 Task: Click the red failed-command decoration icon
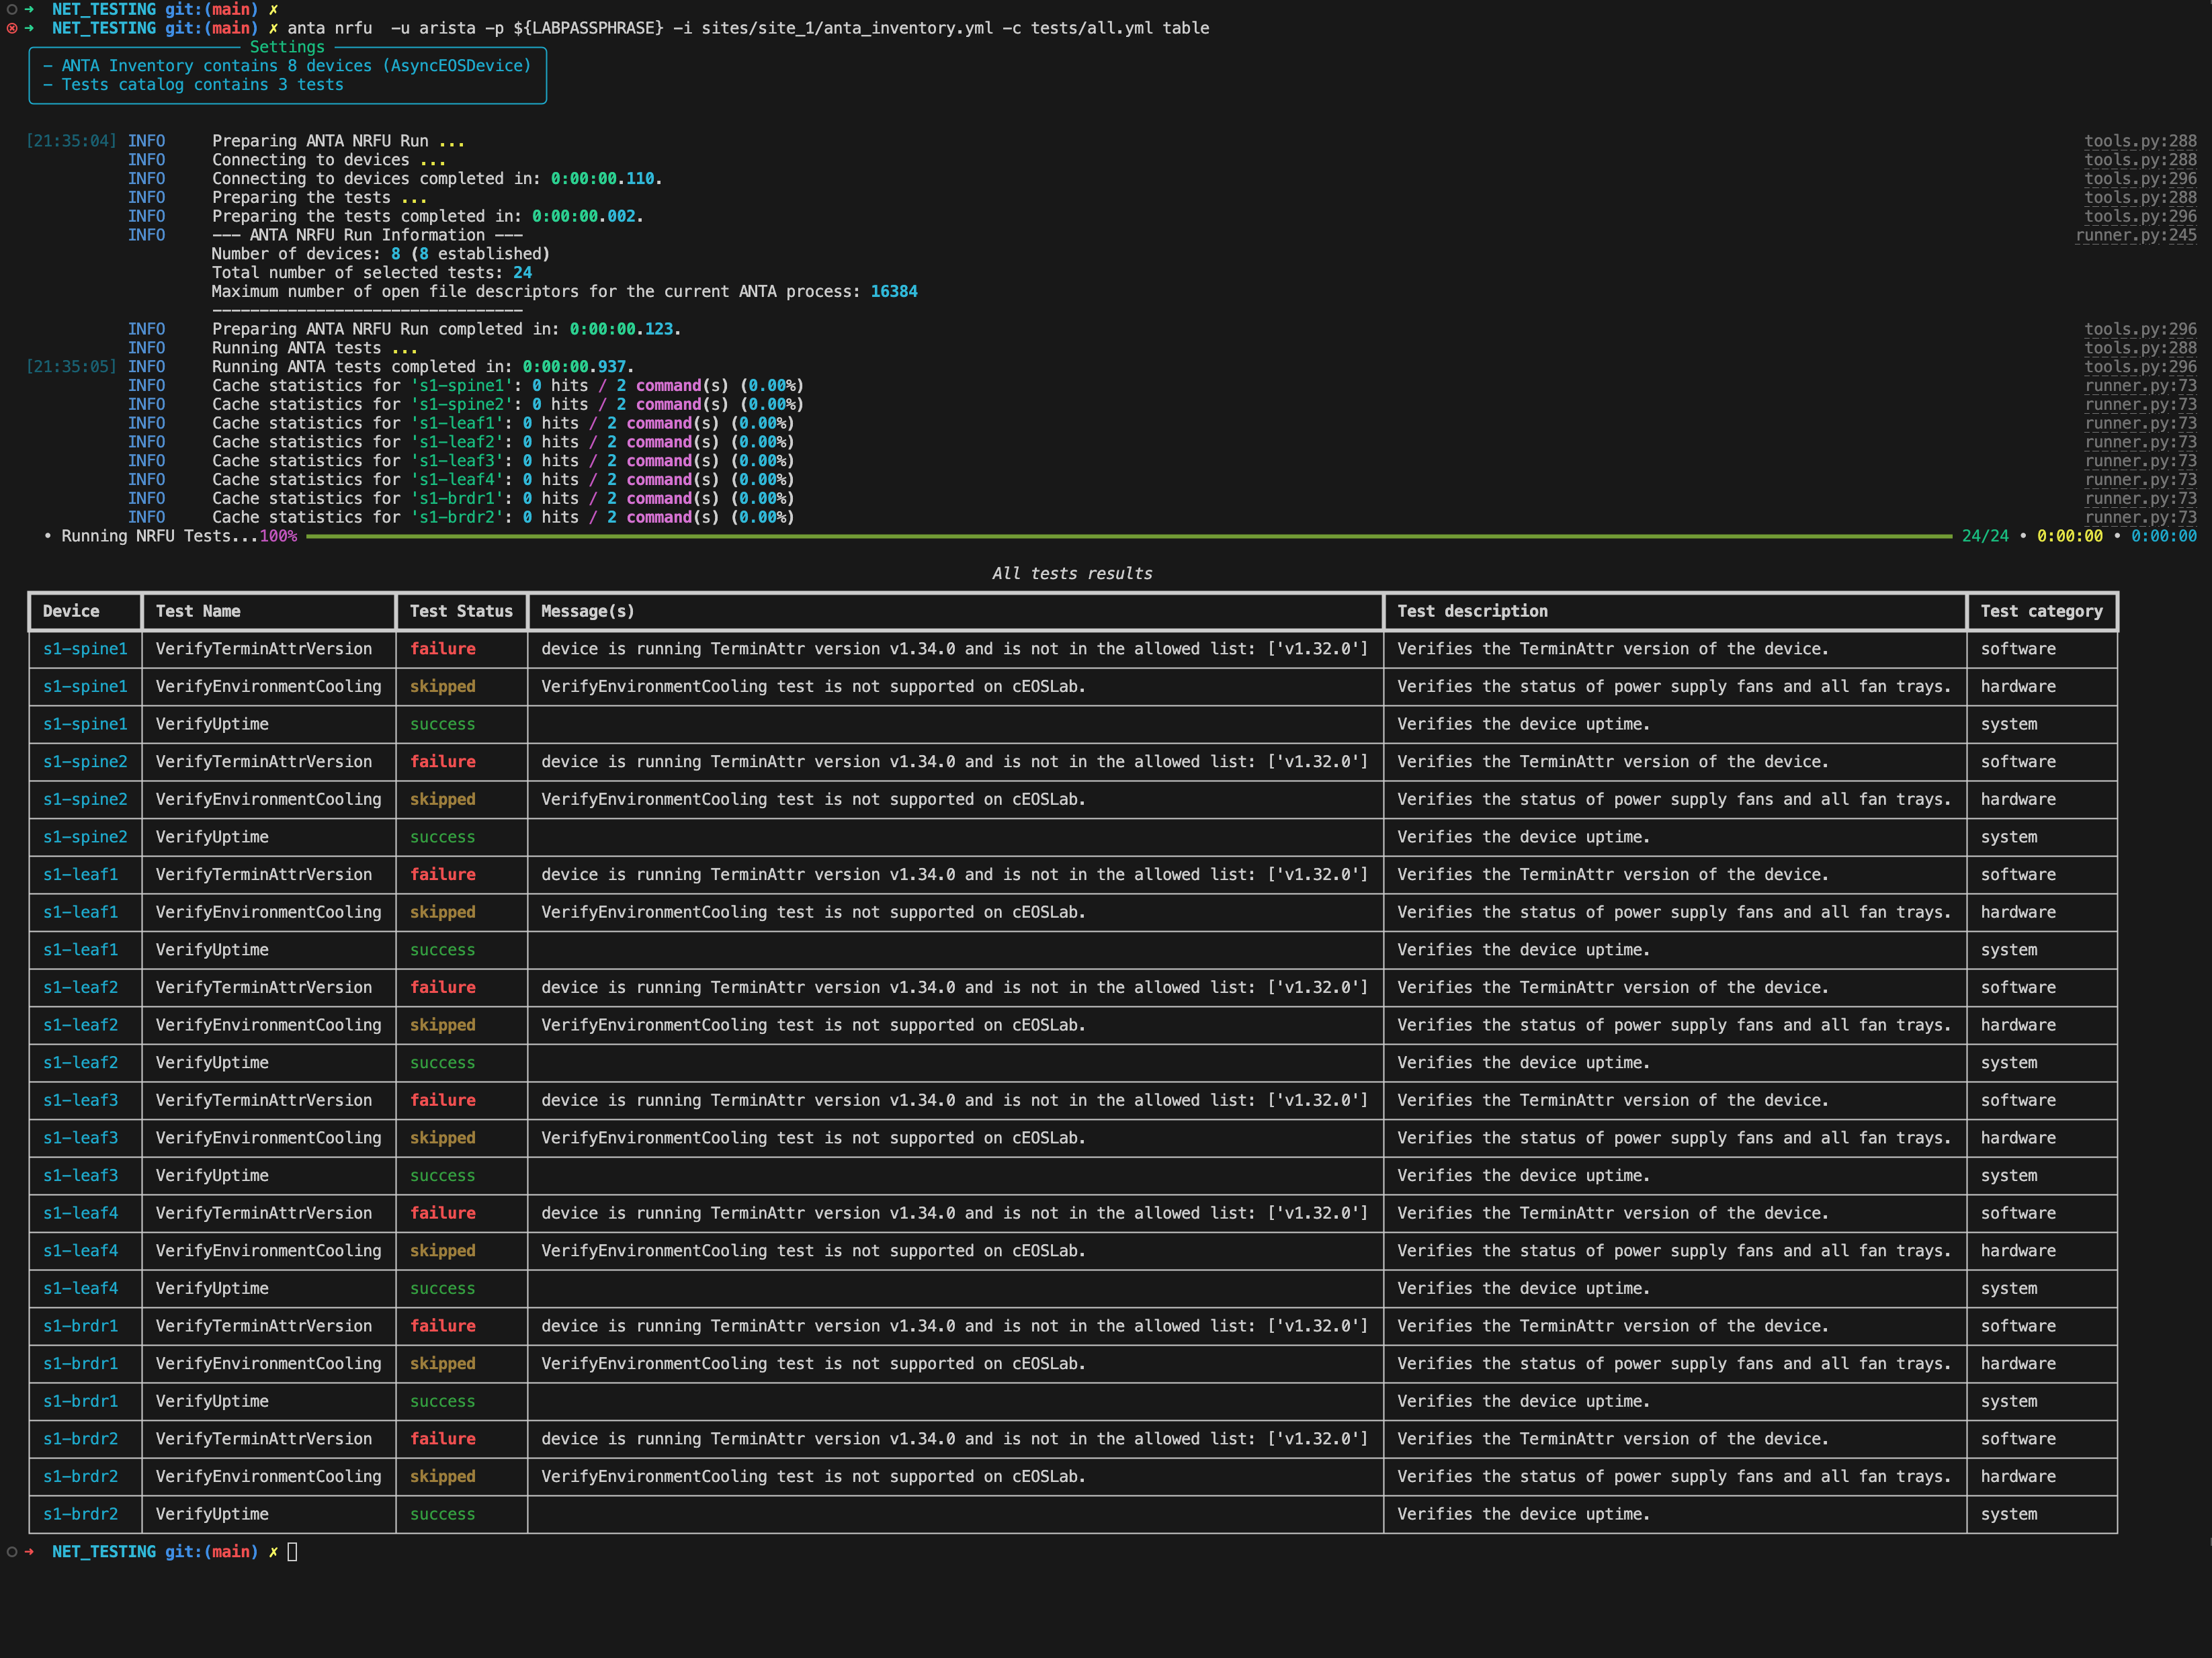pyautogui.click(x=11, y=28)
